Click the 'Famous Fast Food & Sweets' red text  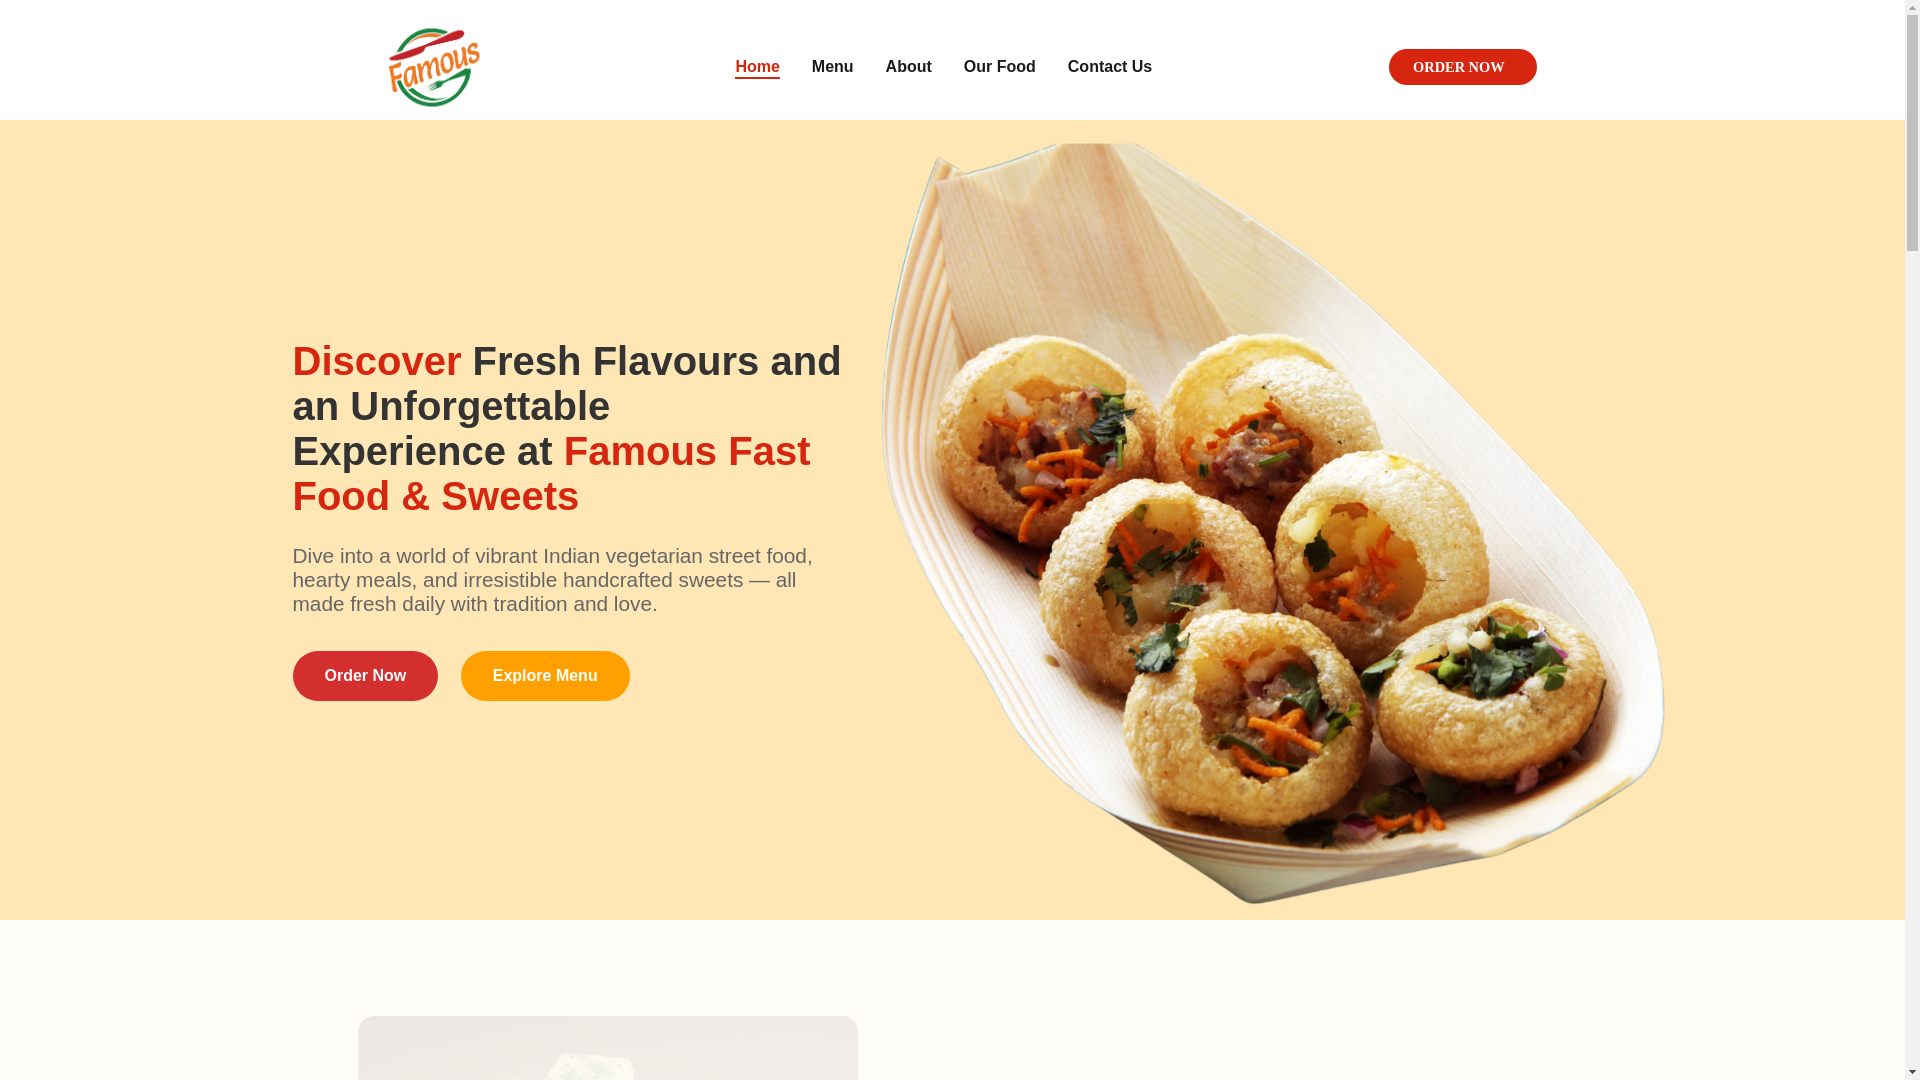click(x=551, y=474)
